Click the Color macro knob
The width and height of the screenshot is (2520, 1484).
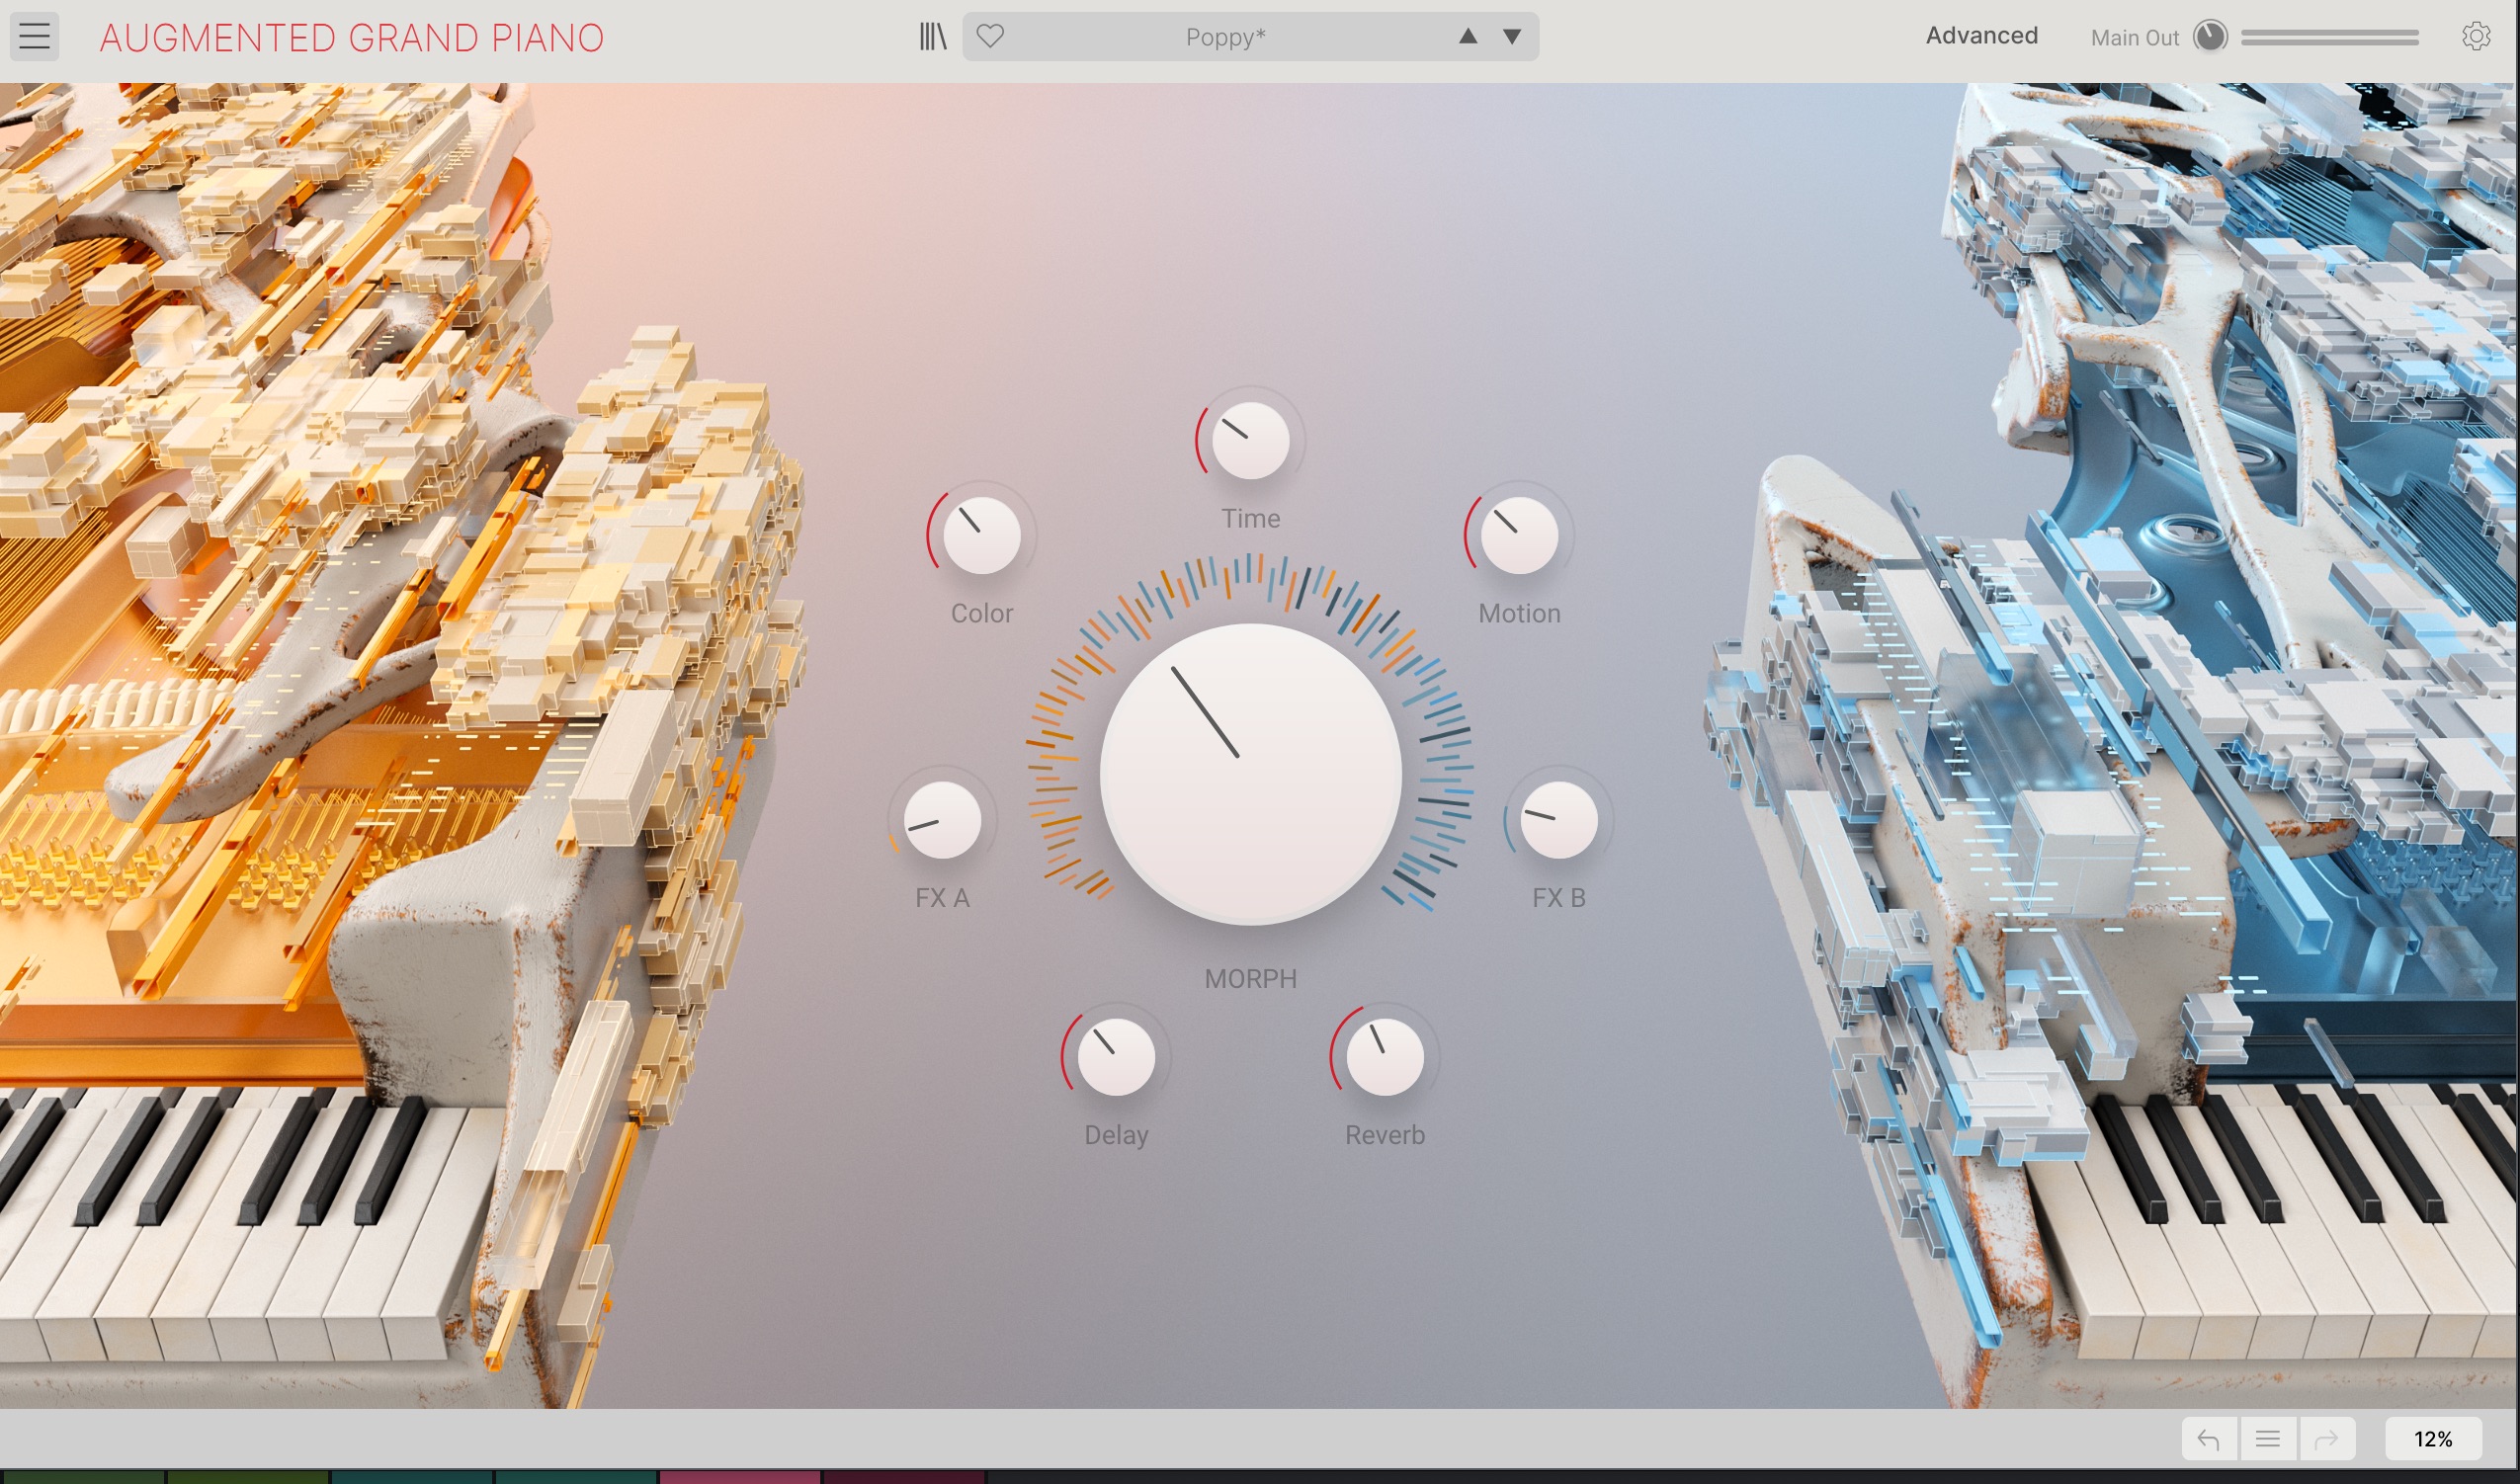coord(981,535)
